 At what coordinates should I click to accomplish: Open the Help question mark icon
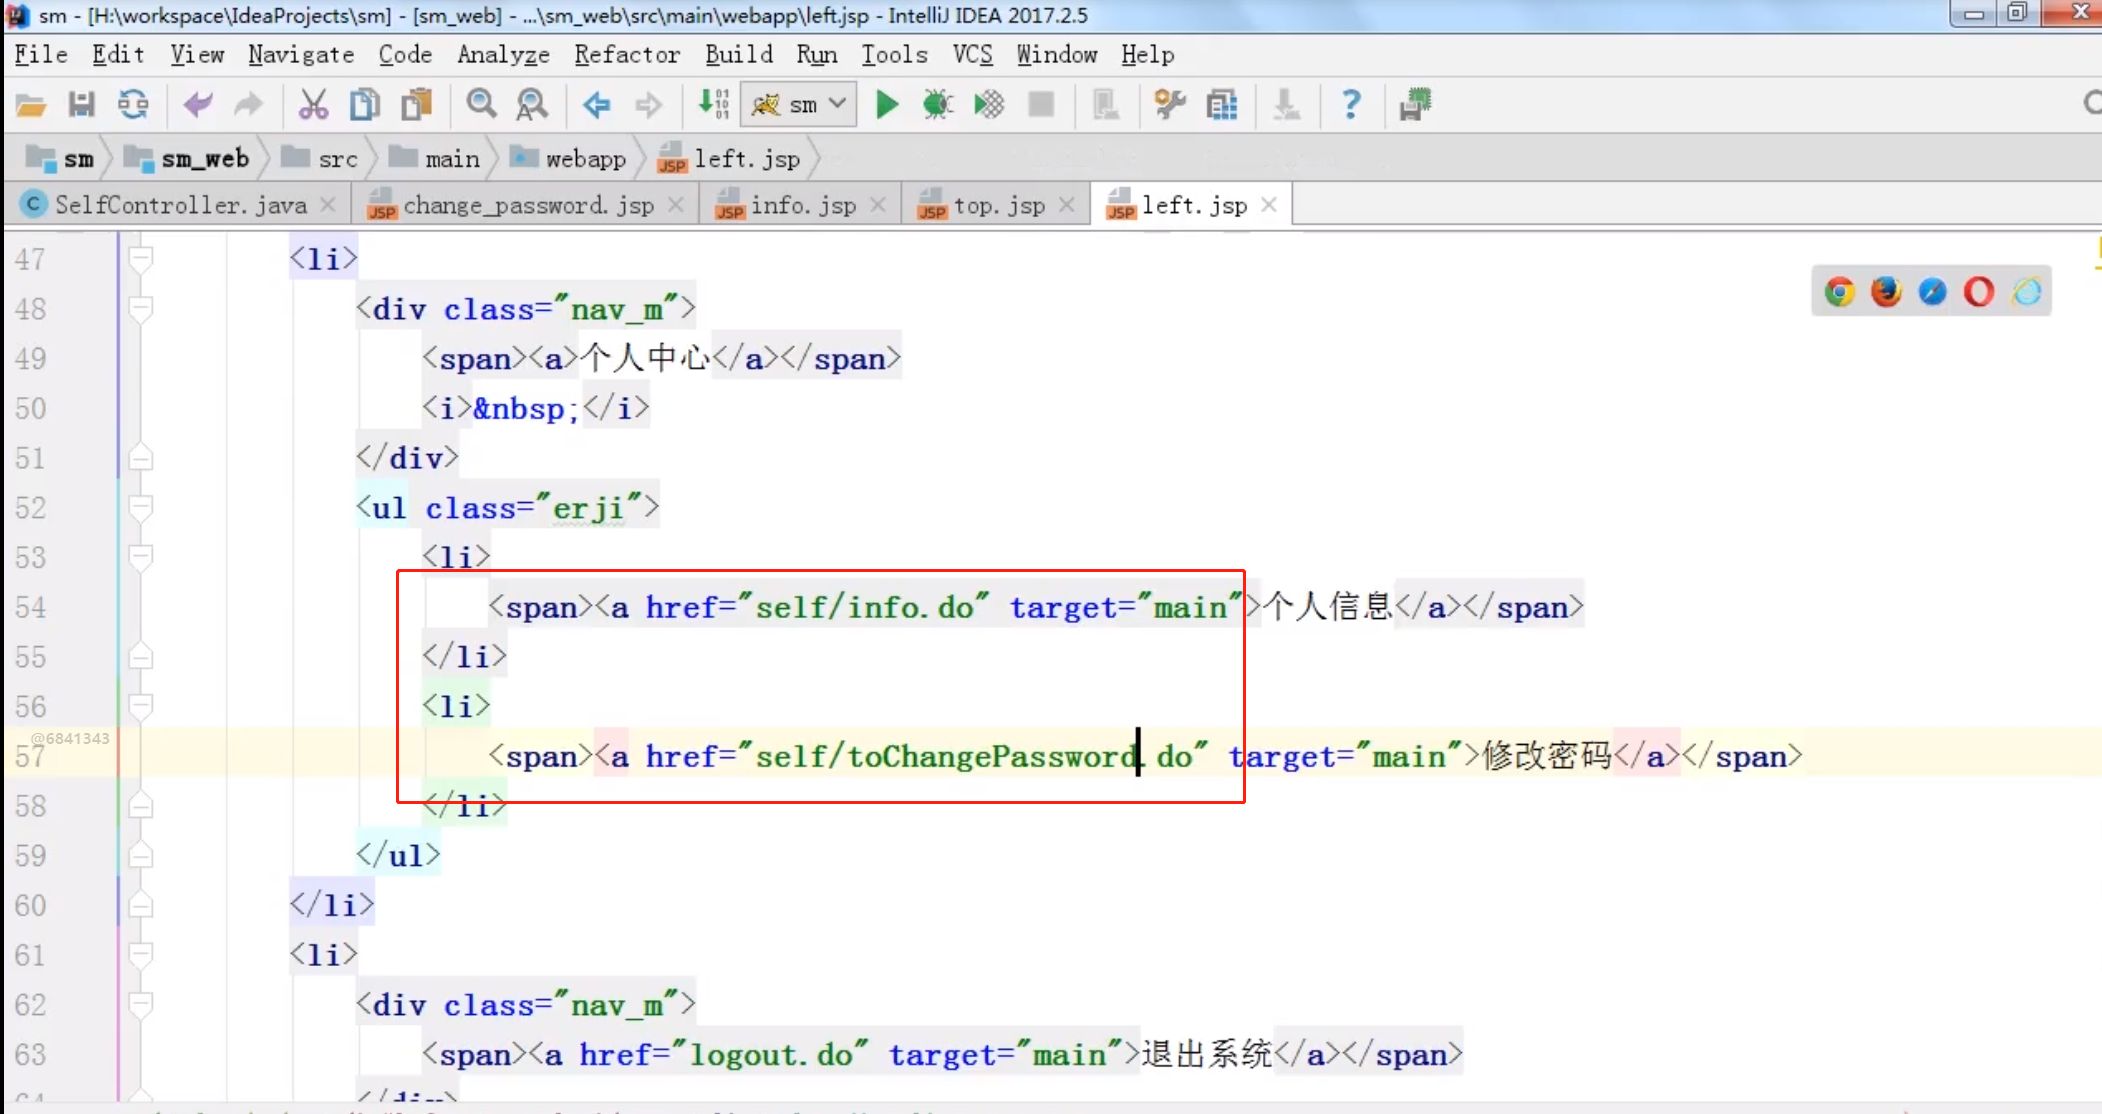pos(1351,104)
